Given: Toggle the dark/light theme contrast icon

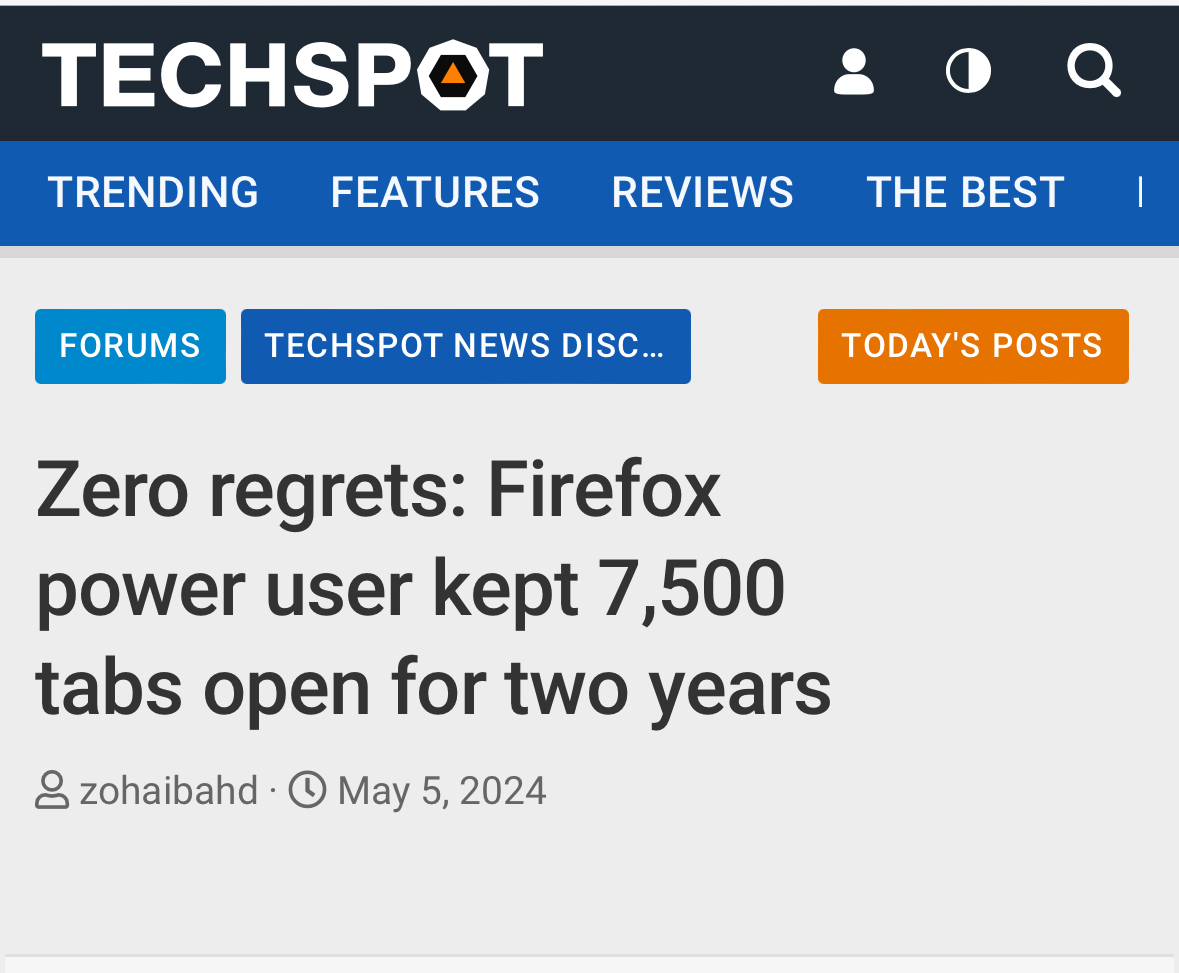Looking at the screenshot, I should [x=968, y=72].
